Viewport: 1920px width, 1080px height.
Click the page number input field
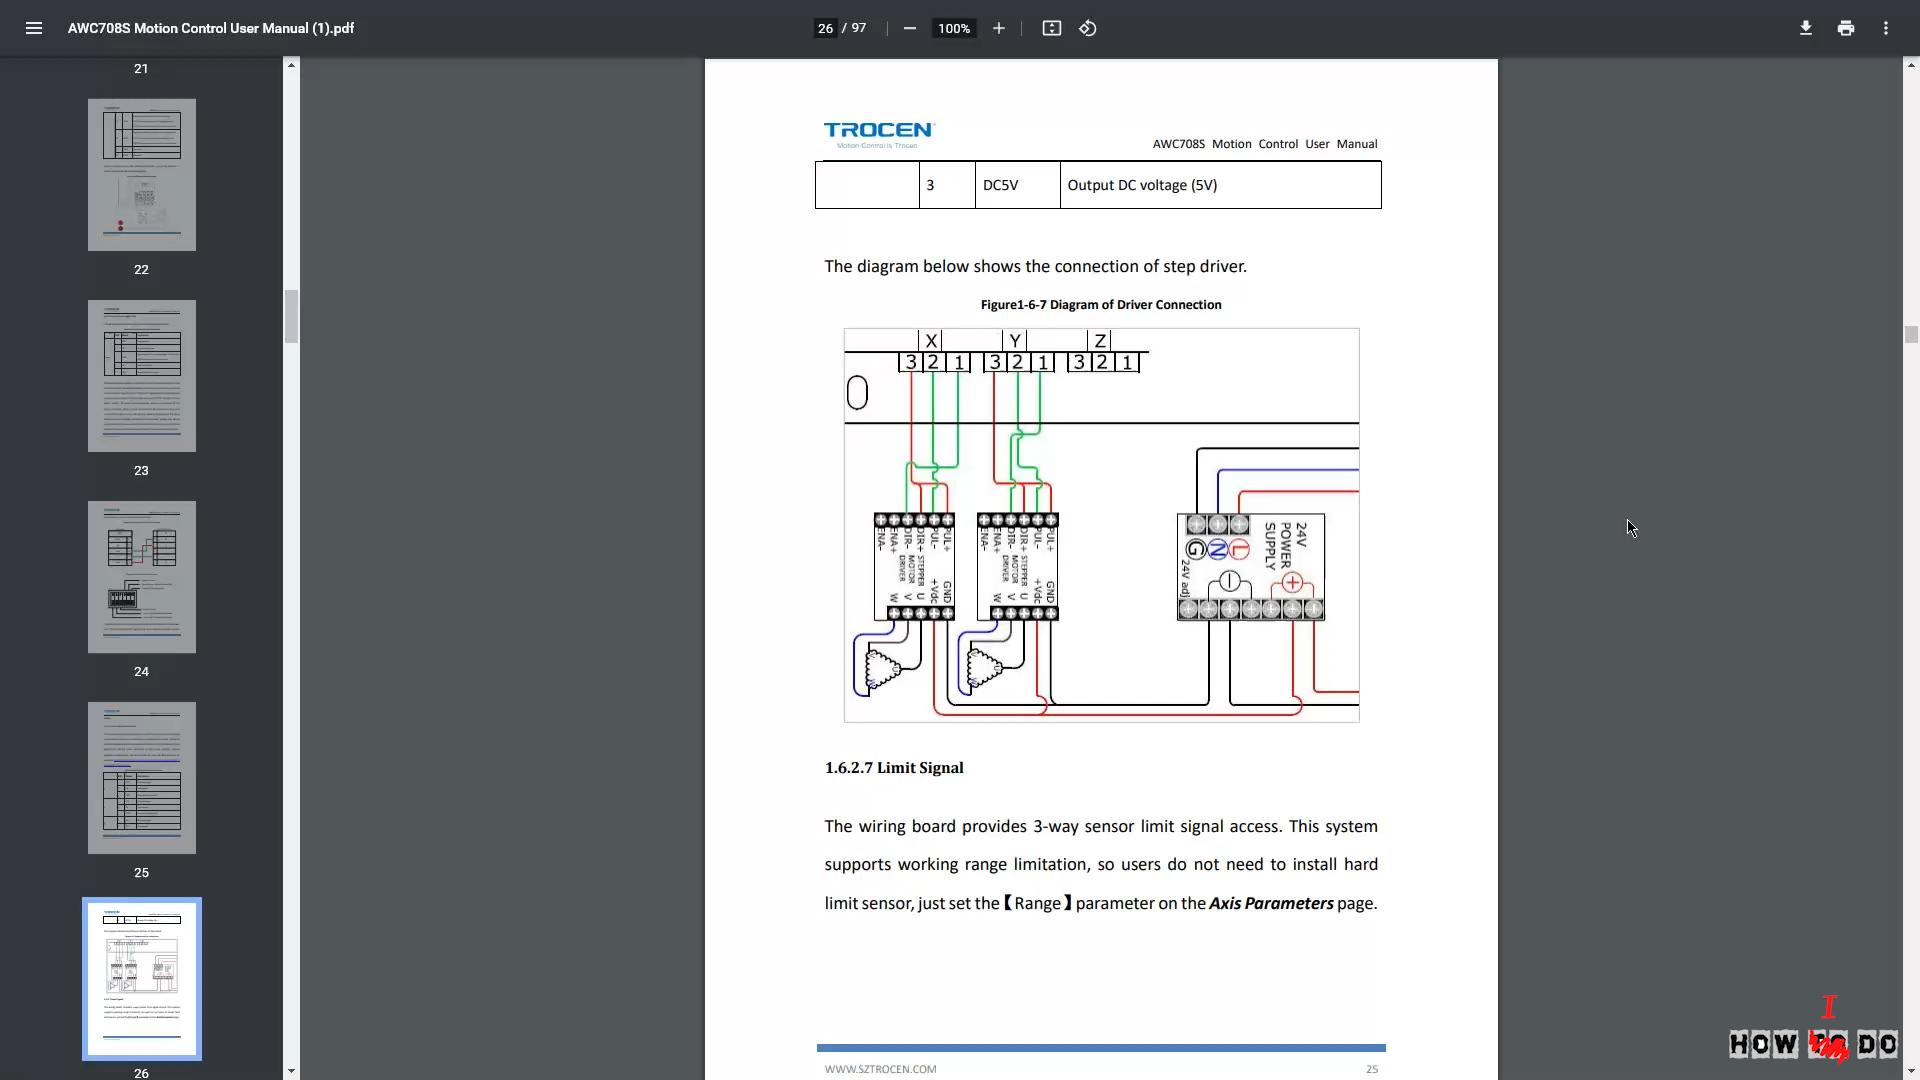(825, 28)
